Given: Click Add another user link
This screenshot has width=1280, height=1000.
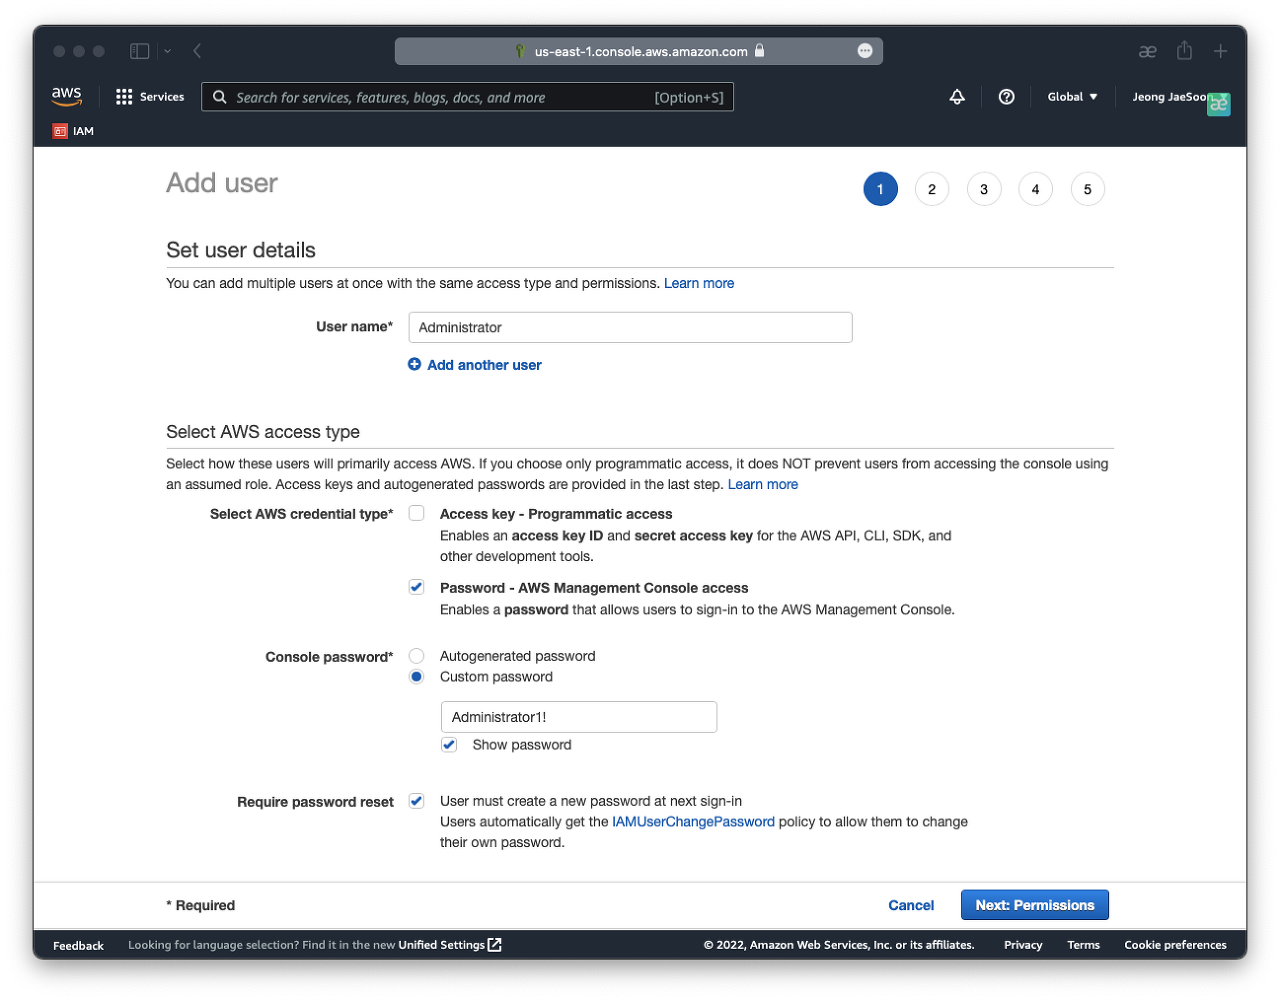Looking at the screenshot, I should [x=484, y=365].
